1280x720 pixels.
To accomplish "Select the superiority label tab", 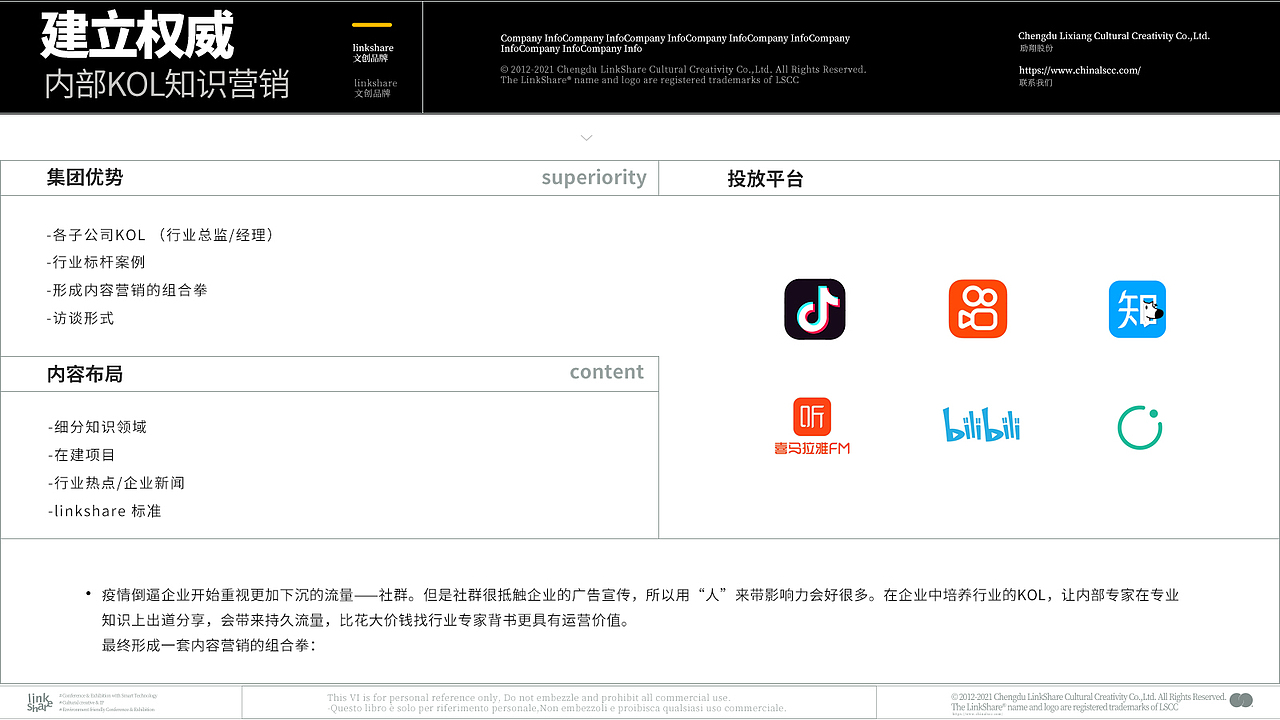I will click(x=594, y=177).
